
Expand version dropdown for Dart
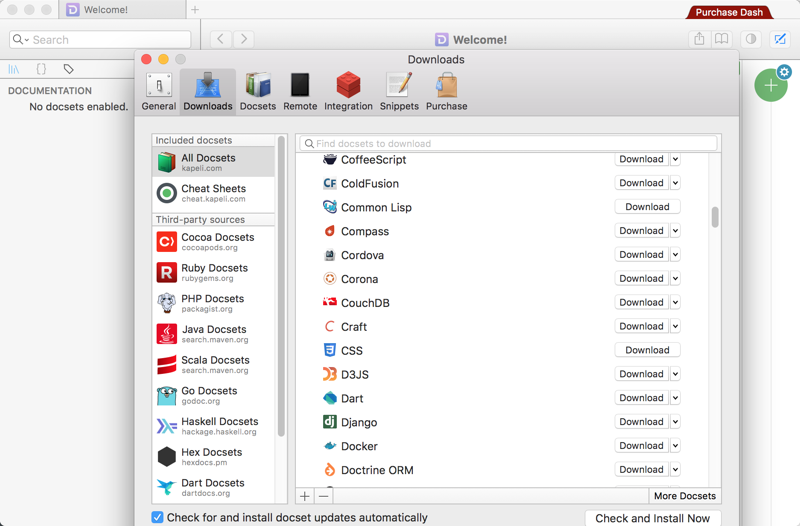675,398
